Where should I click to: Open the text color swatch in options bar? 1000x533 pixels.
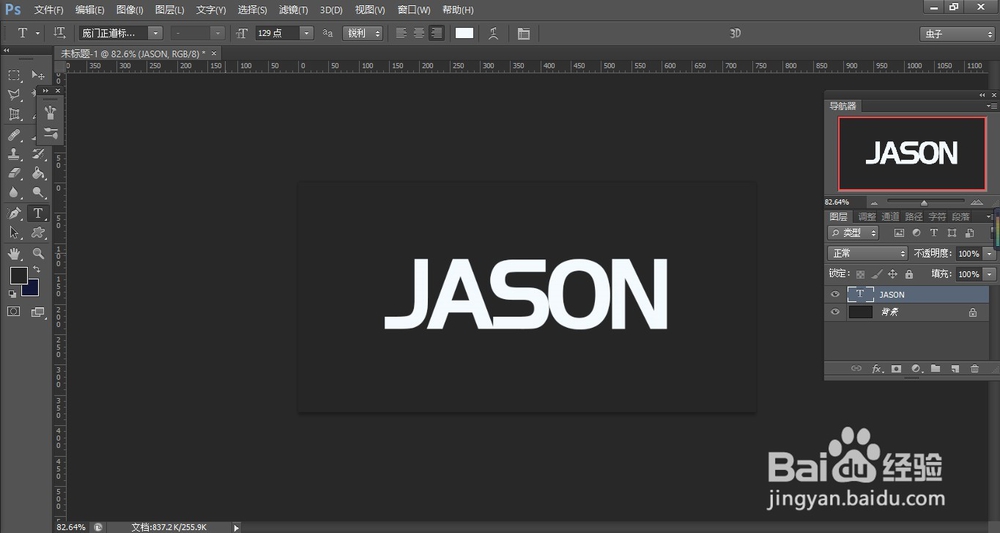(464, 33)
